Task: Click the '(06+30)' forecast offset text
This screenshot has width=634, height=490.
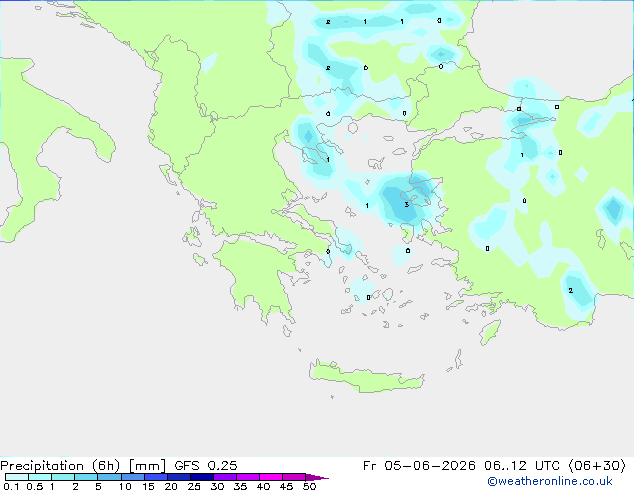Action: 597,466
